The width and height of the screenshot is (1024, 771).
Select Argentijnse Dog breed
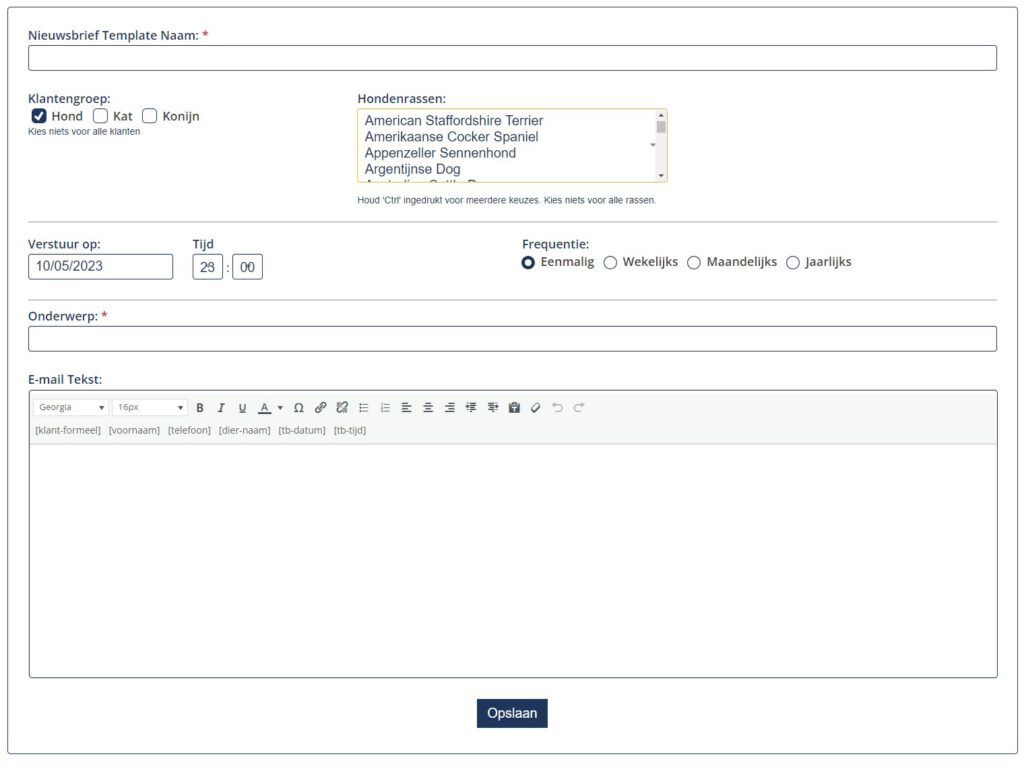412,170
